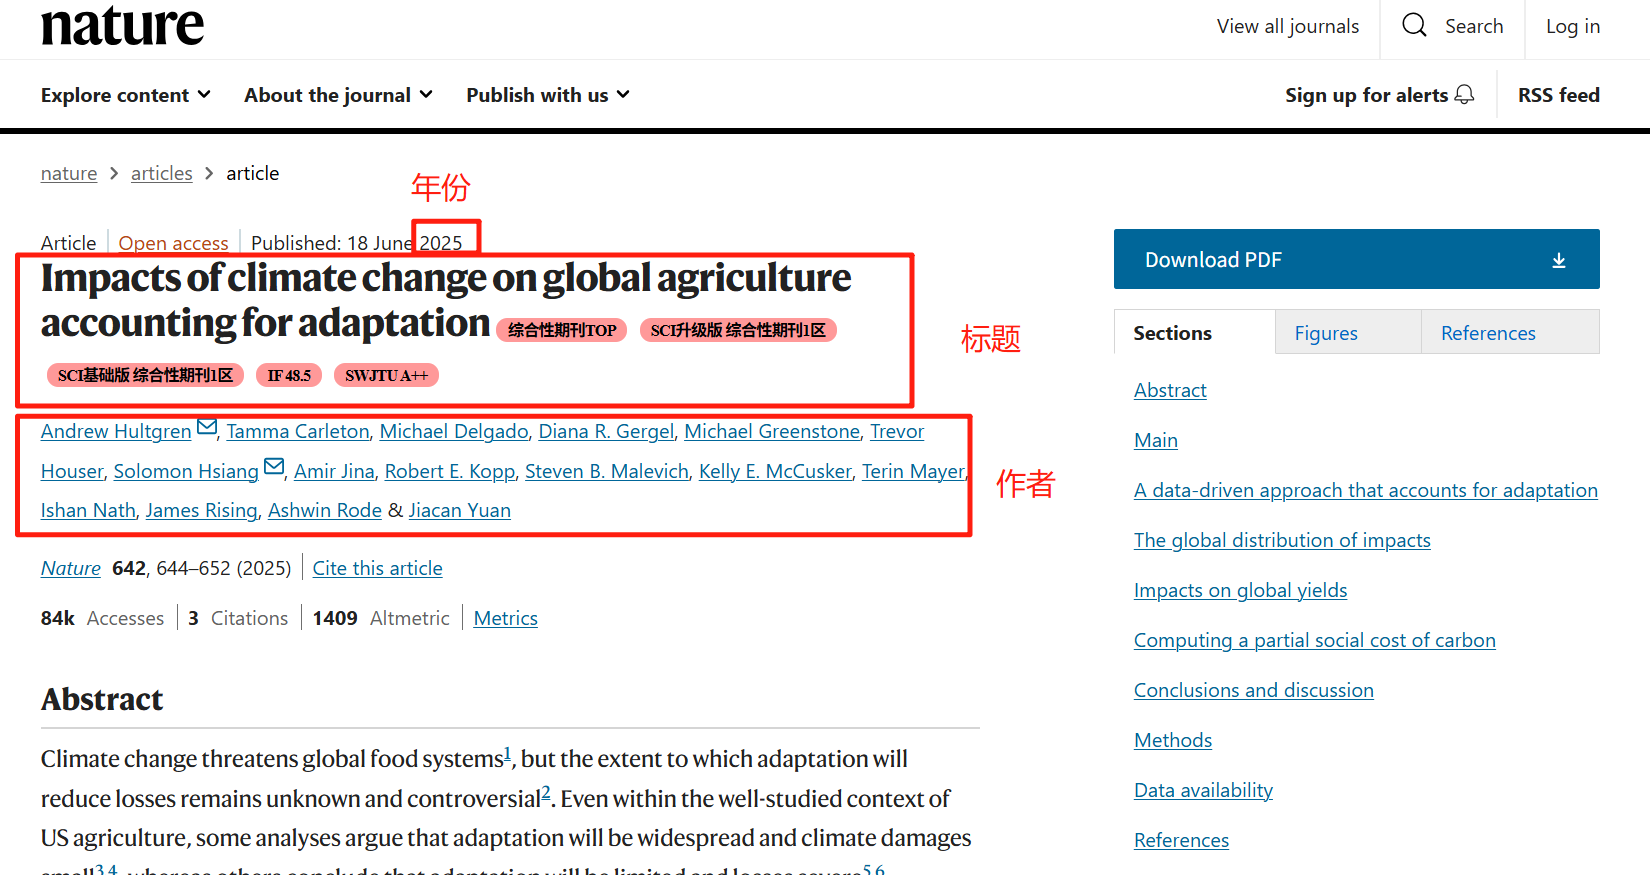1650x875 pixels.
Task: Click the PDF download arrow icon
Action: (x=1558, y=260)
